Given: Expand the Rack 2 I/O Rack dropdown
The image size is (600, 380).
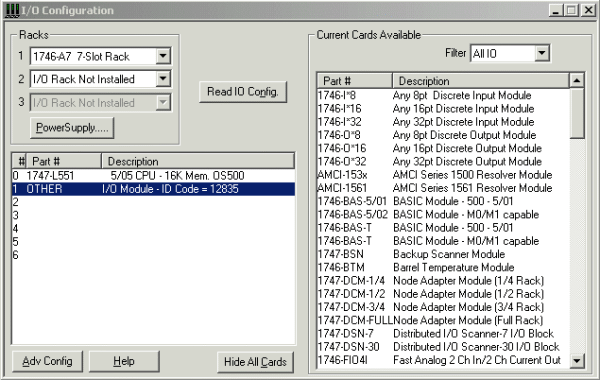Looking at the screenshot, I should [163, 79].
